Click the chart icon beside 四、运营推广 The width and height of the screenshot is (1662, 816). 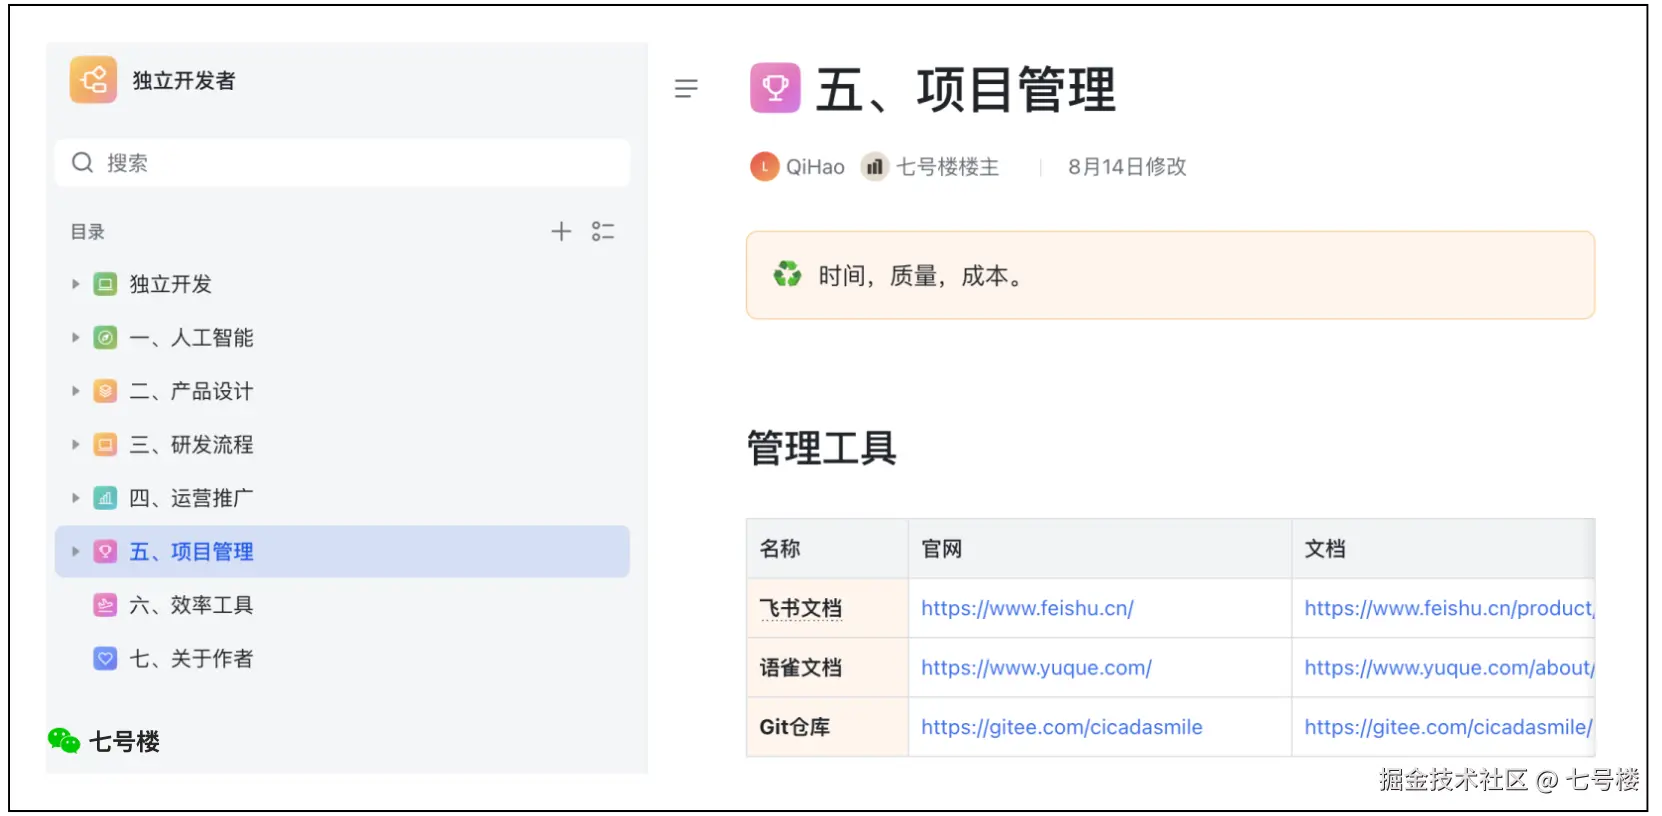tap(105, 498)
